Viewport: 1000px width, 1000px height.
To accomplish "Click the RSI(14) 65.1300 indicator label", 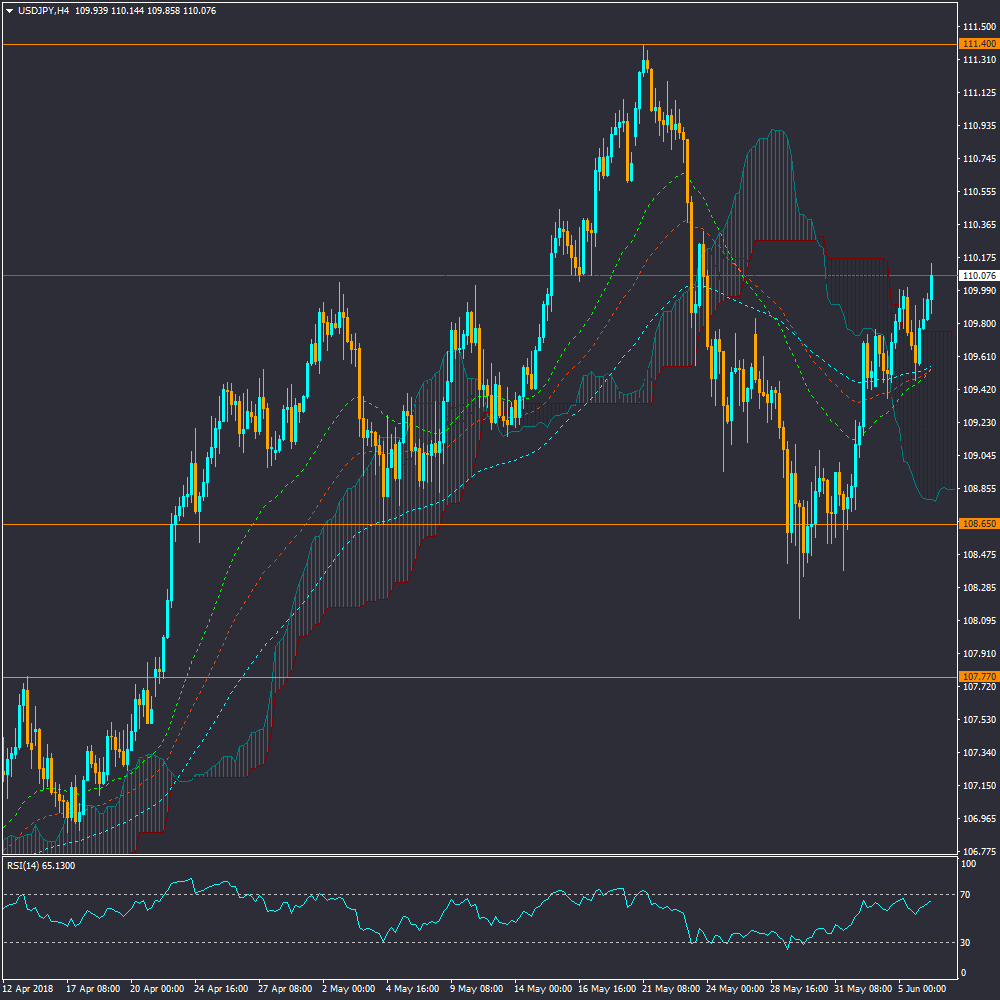I will [x=41, y=865].
